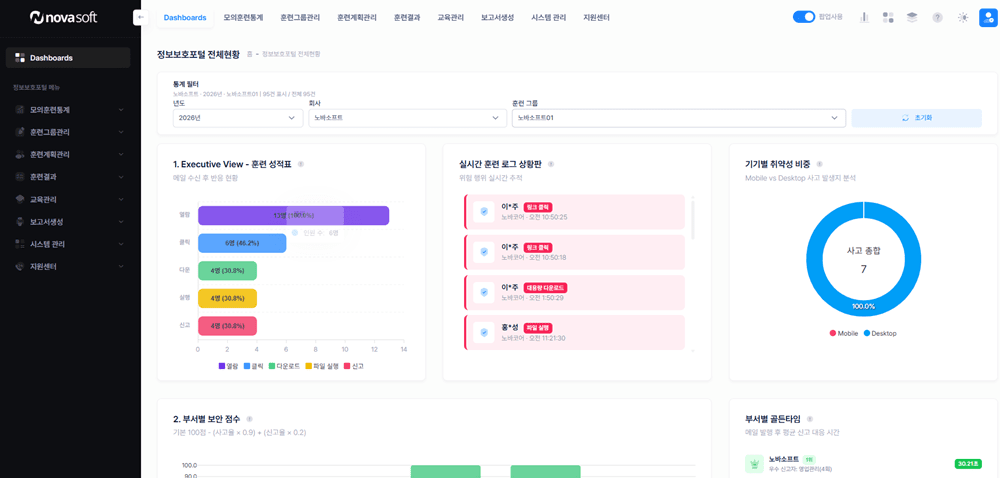The width and height of the screenshot is (1000, 478).
Task: Expand the 교육관리 sidebar chevron
Action: point(121,199)
